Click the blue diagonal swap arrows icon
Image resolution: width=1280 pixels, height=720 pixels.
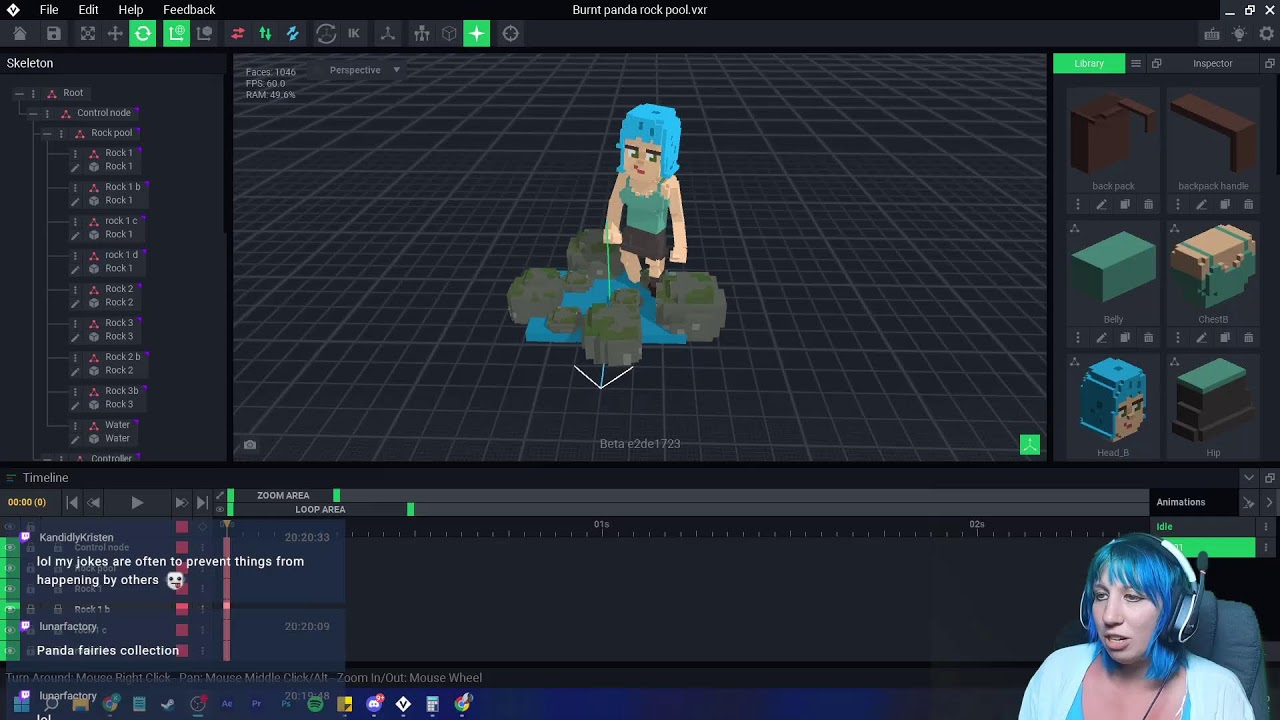(x=293, y=34)
